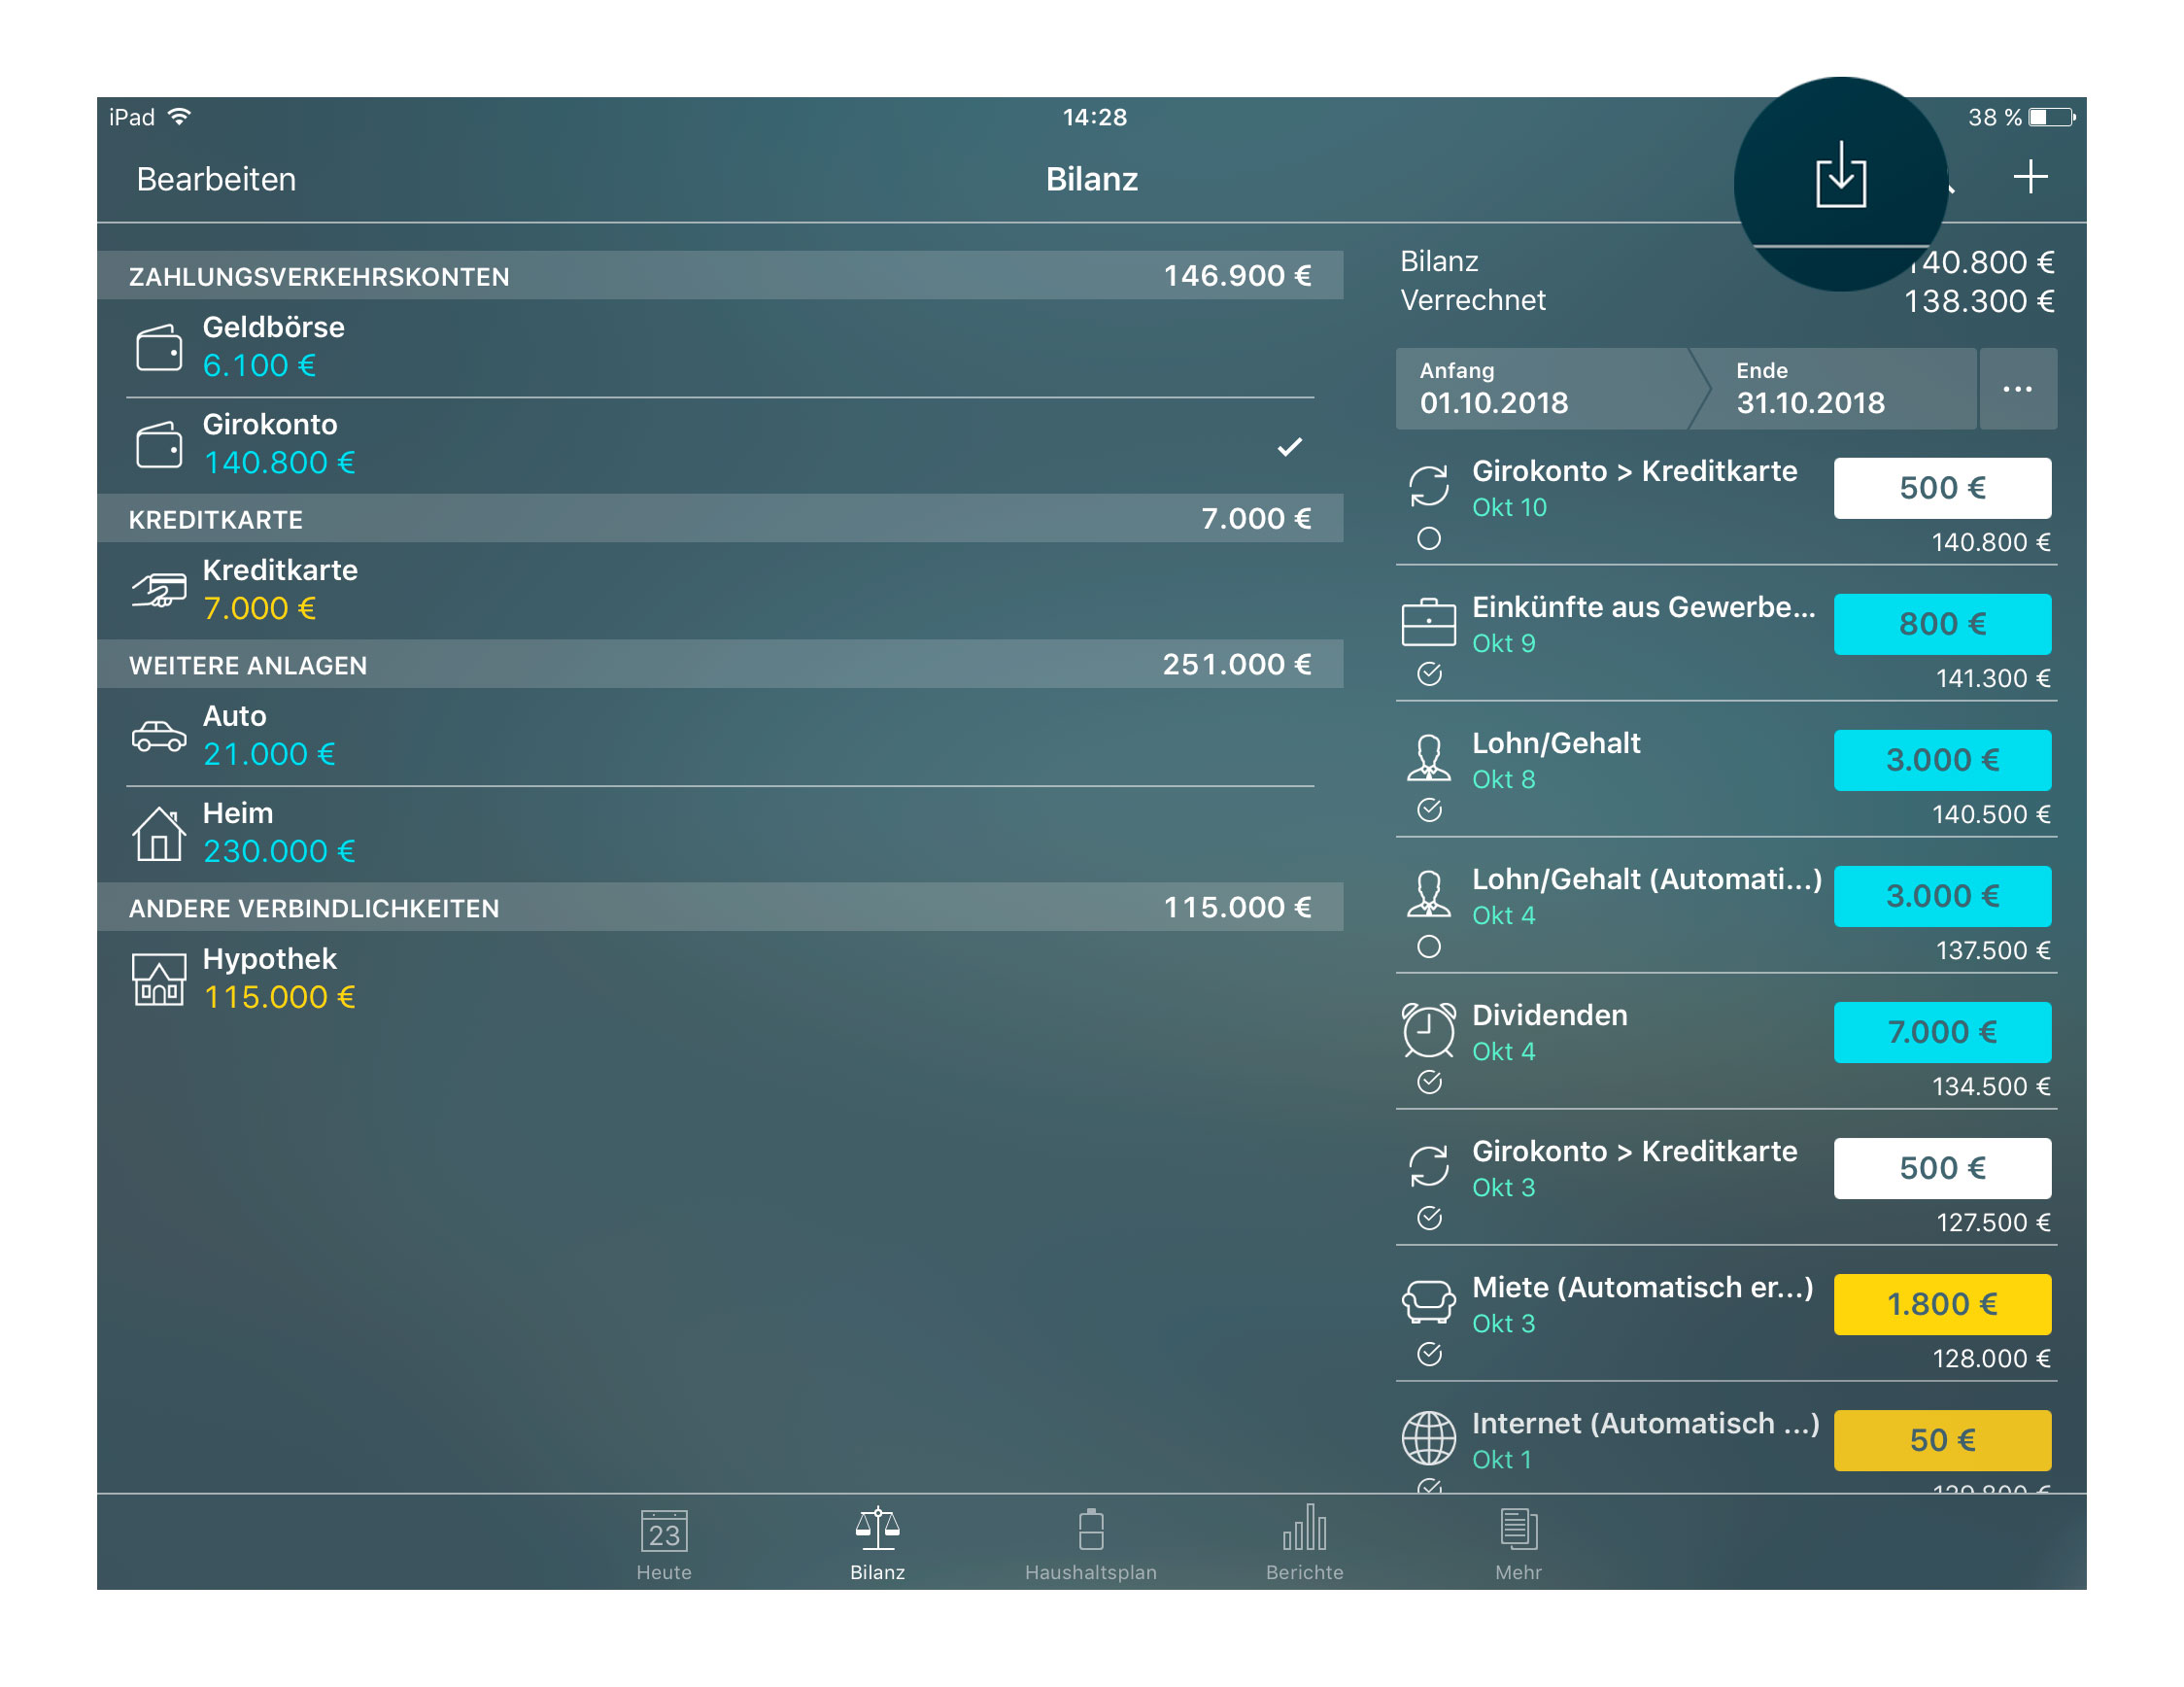Image resolution: width=2184 pixels, height=1687 pixels.
Task: Change the Ende end date 31.10.2018
Action: [1842, 389]
